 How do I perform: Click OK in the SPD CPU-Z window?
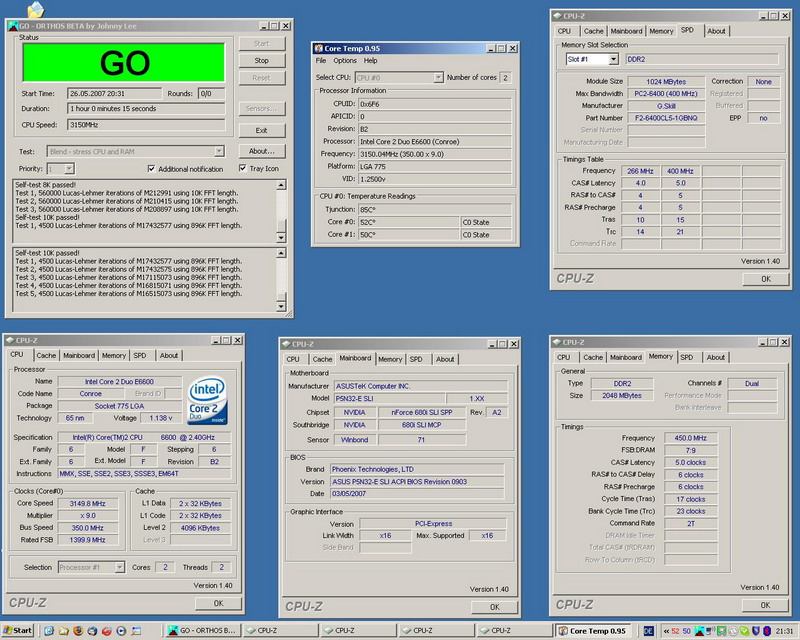(x=766, y=279)
